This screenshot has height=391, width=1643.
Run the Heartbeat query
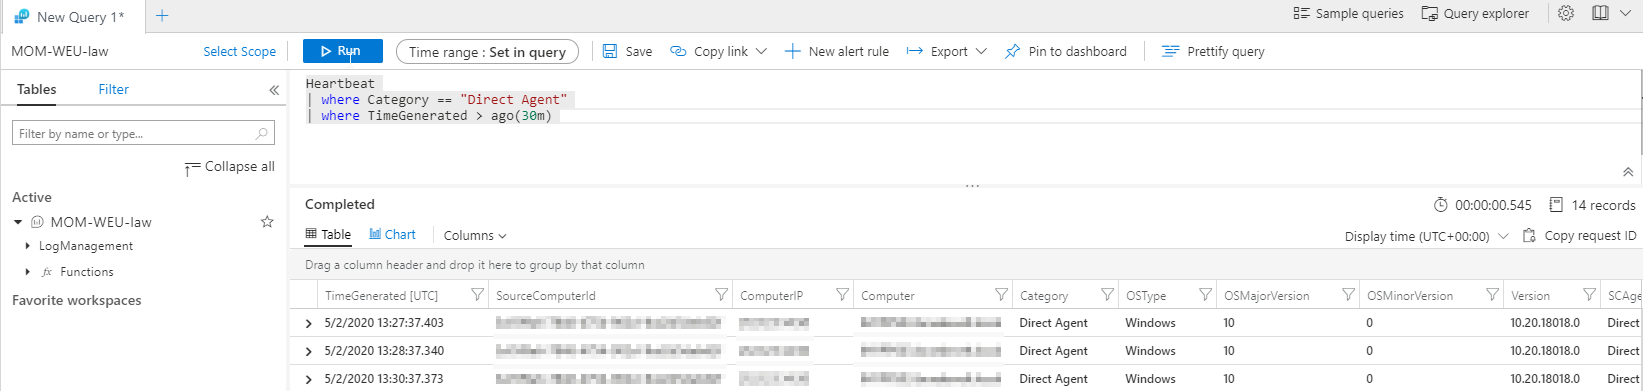pos(342,51)
